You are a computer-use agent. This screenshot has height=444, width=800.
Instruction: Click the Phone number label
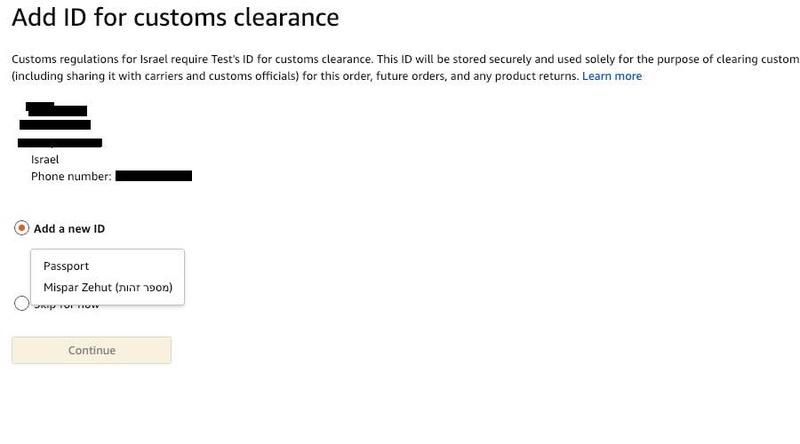click(x=71, y=177)
